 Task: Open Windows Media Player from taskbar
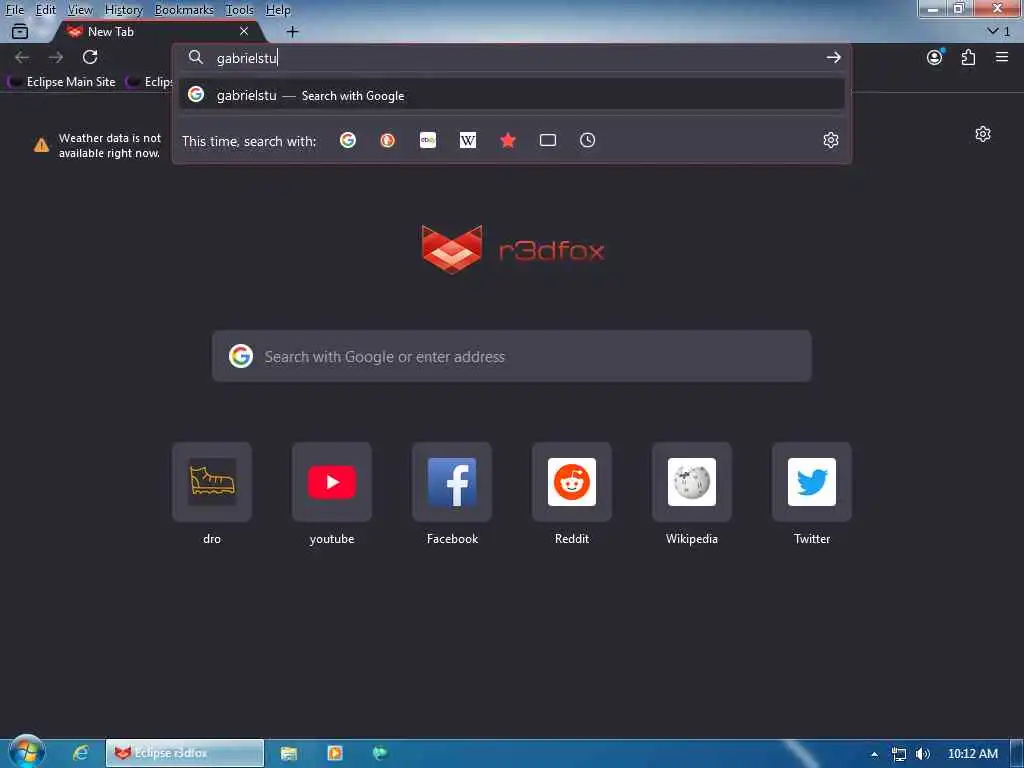tap(334, 753)
